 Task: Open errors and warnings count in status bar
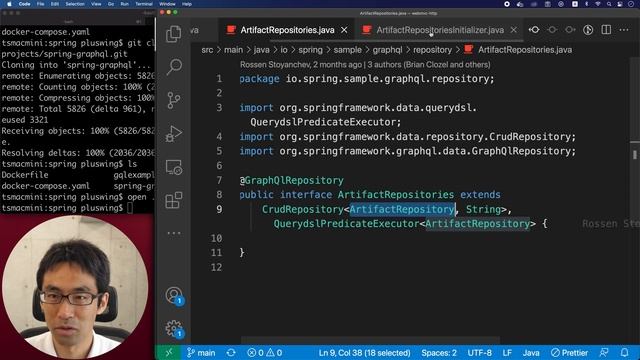(264, 353)
